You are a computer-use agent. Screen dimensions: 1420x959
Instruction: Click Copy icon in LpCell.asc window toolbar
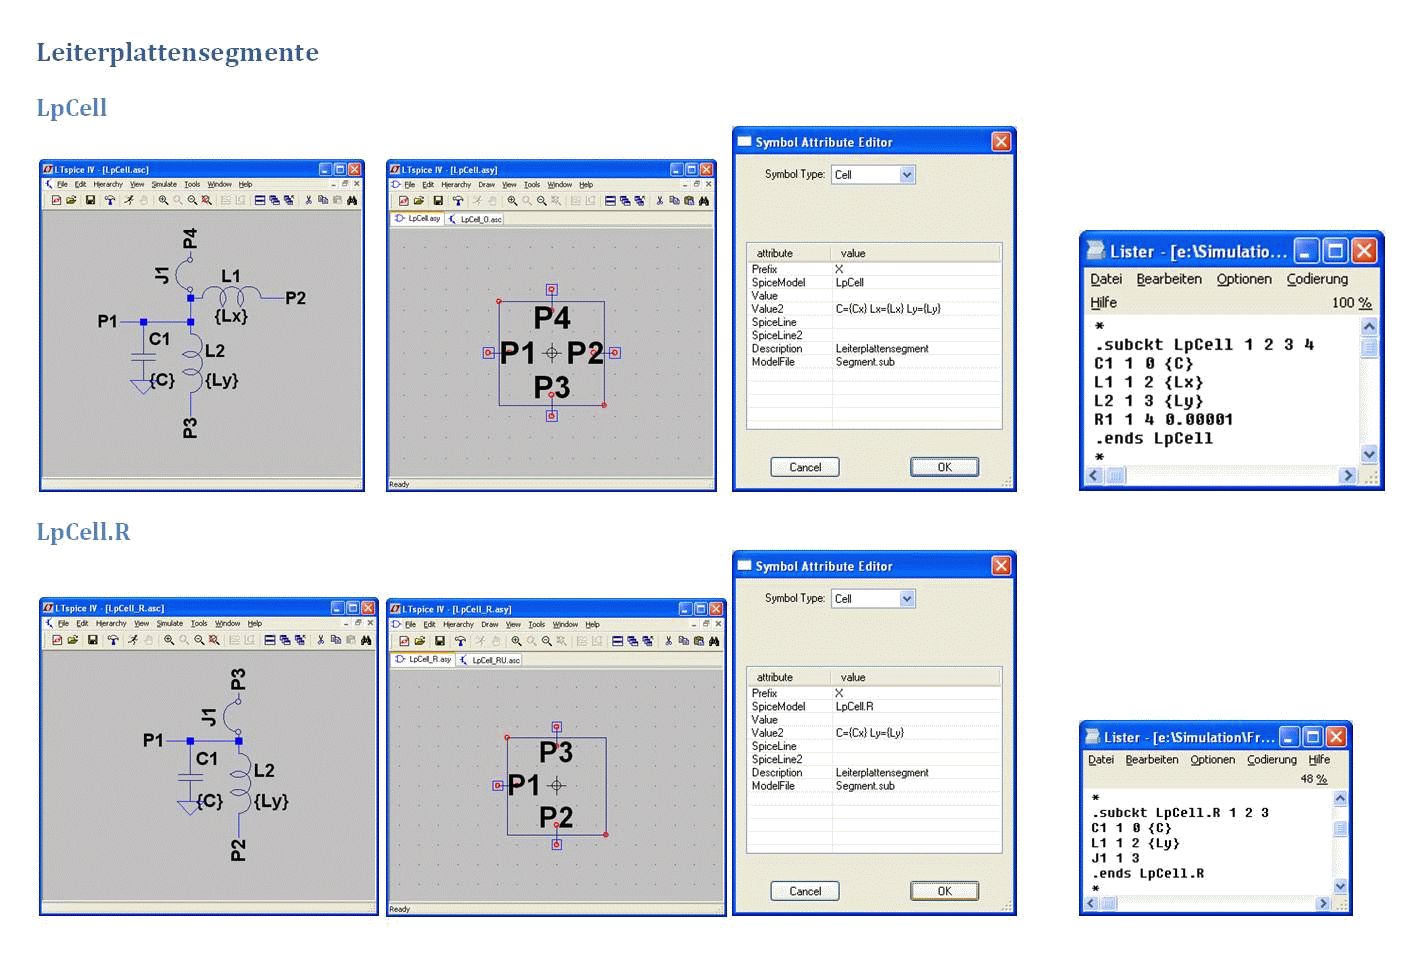322,200
